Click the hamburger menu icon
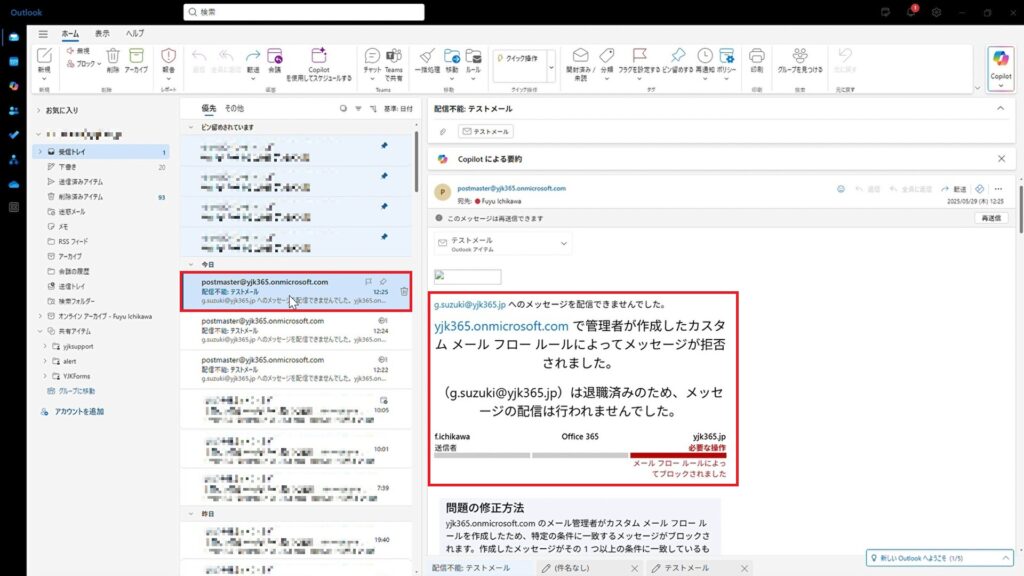 coord(43,34)
